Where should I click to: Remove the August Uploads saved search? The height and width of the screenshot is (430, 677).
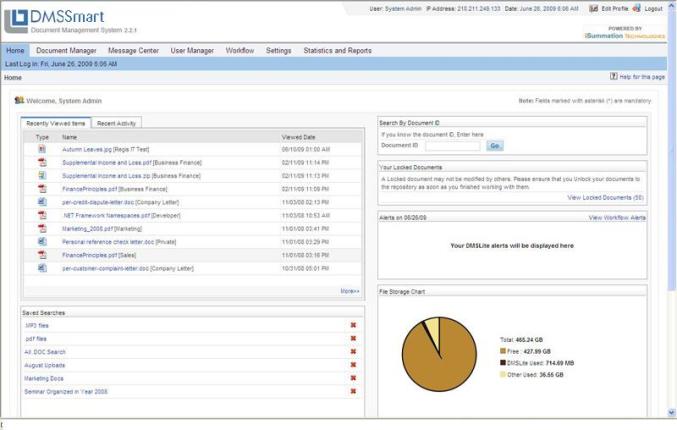[353, 365]
